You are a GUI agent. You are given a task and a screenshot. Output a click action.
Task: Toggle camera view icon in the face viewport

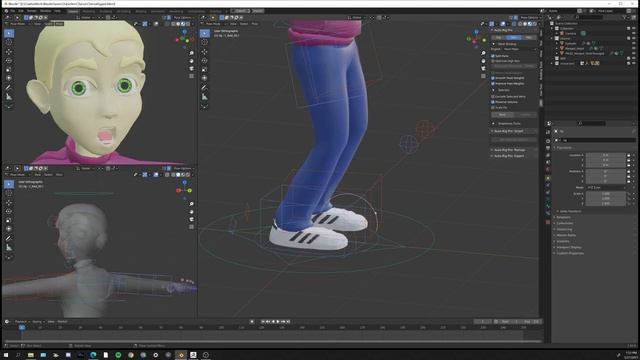(x=191, y=69)
